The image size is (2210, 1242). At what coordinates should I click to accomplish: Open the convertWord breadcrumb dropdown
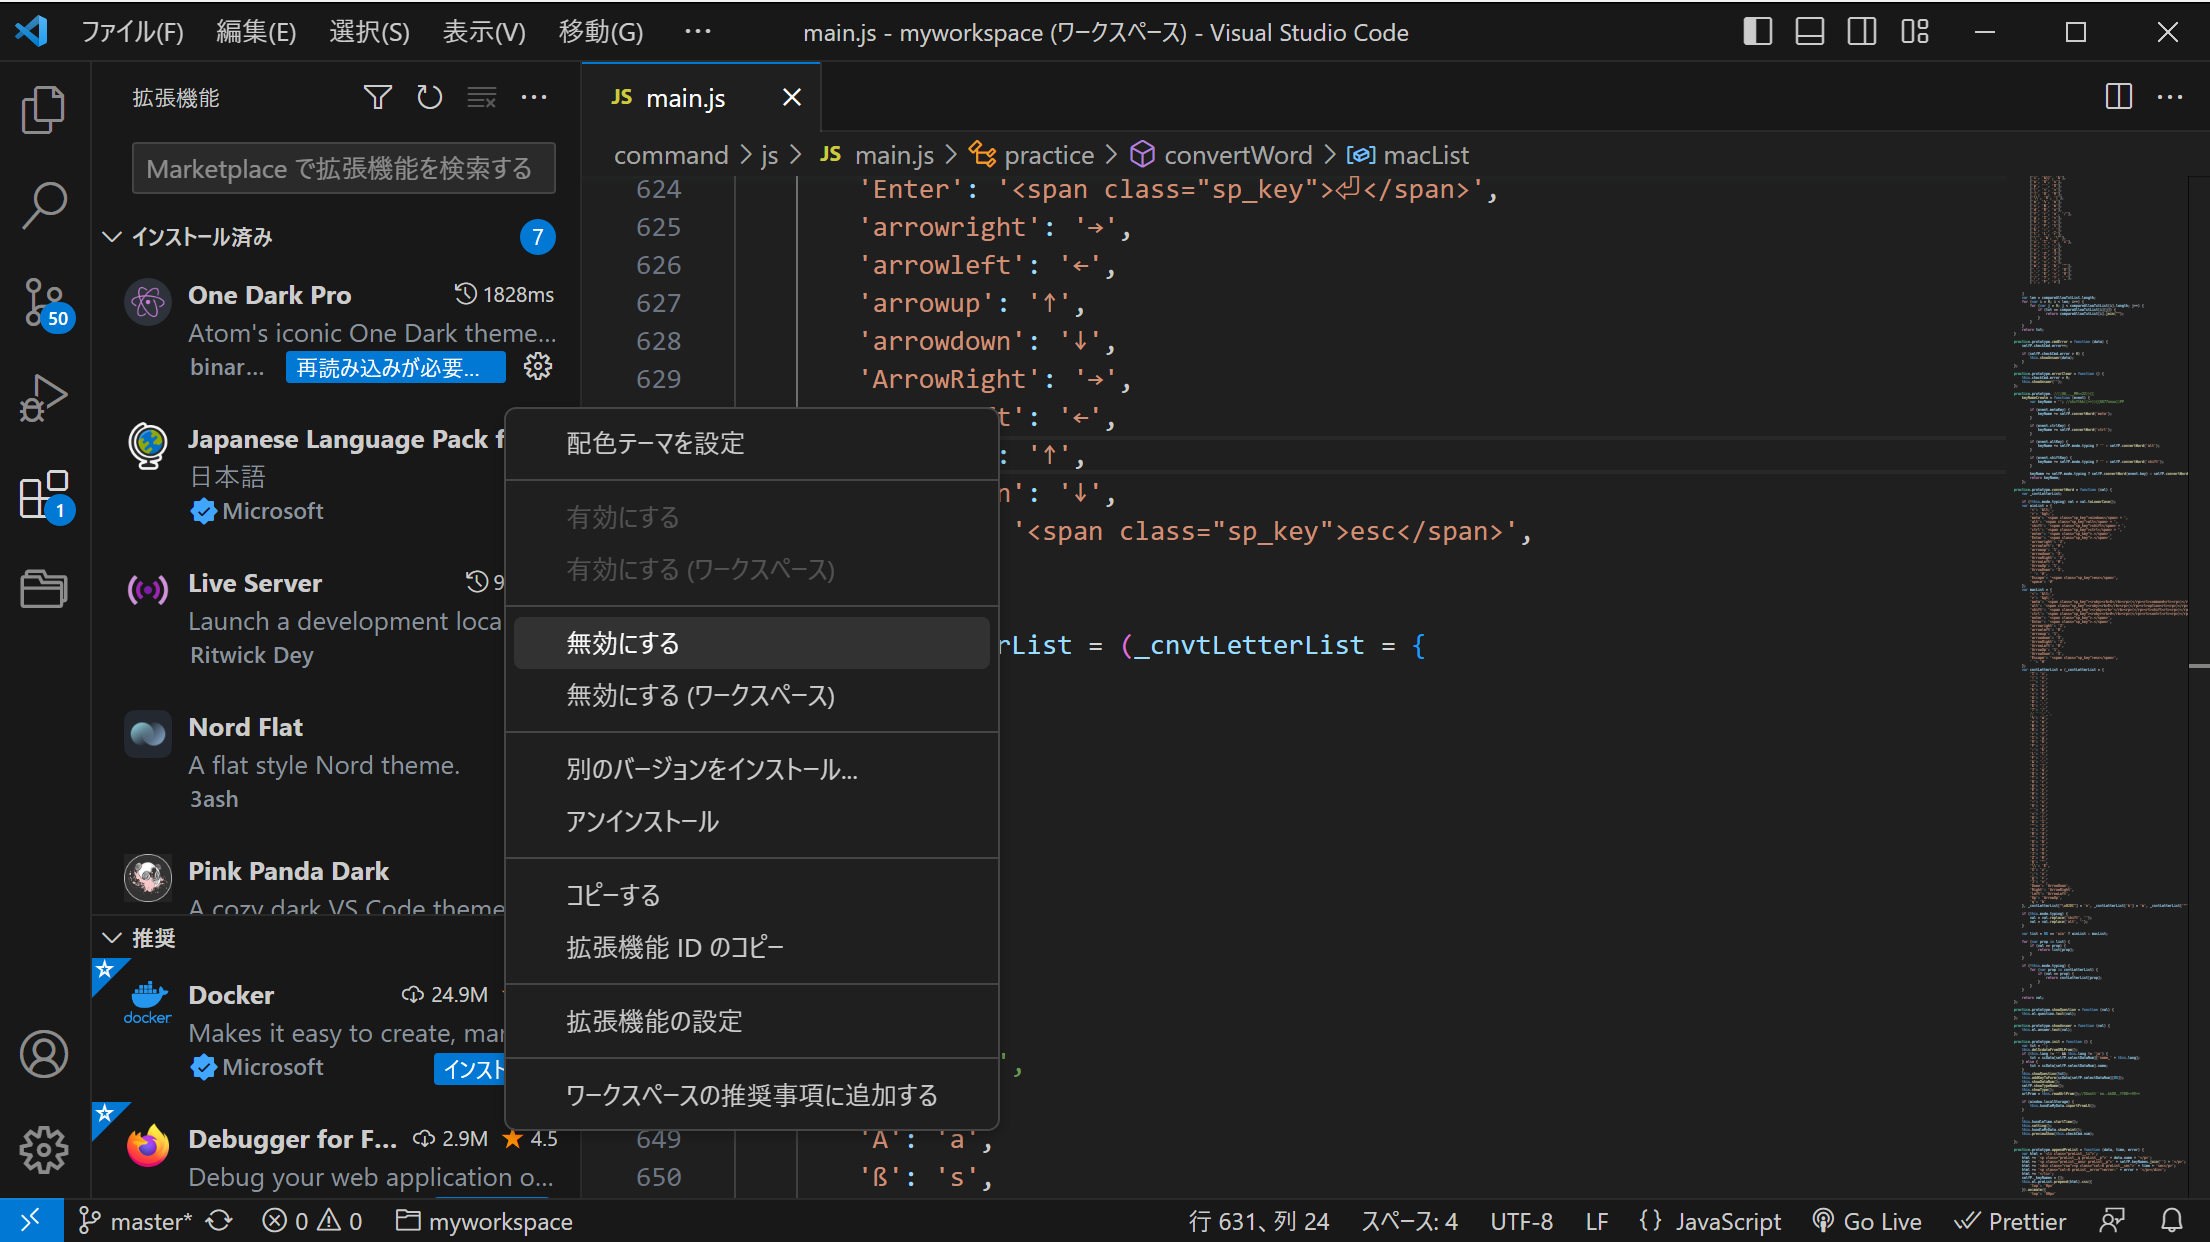tap(1221, 155)
